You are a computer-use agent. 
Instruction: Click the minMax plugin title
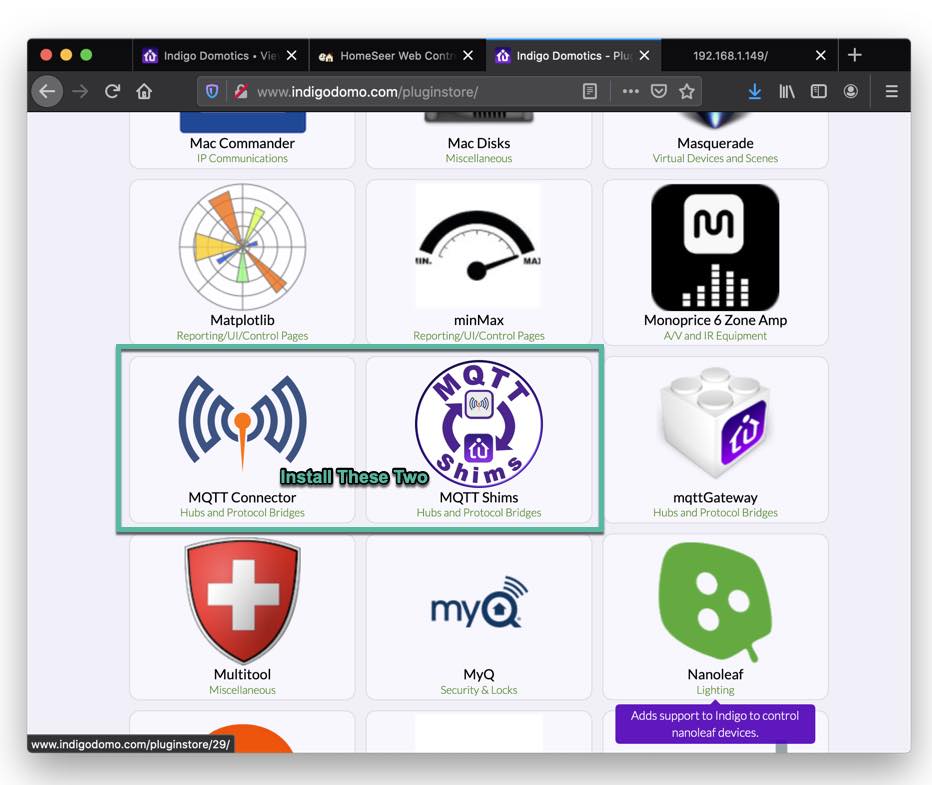[478, 320]
